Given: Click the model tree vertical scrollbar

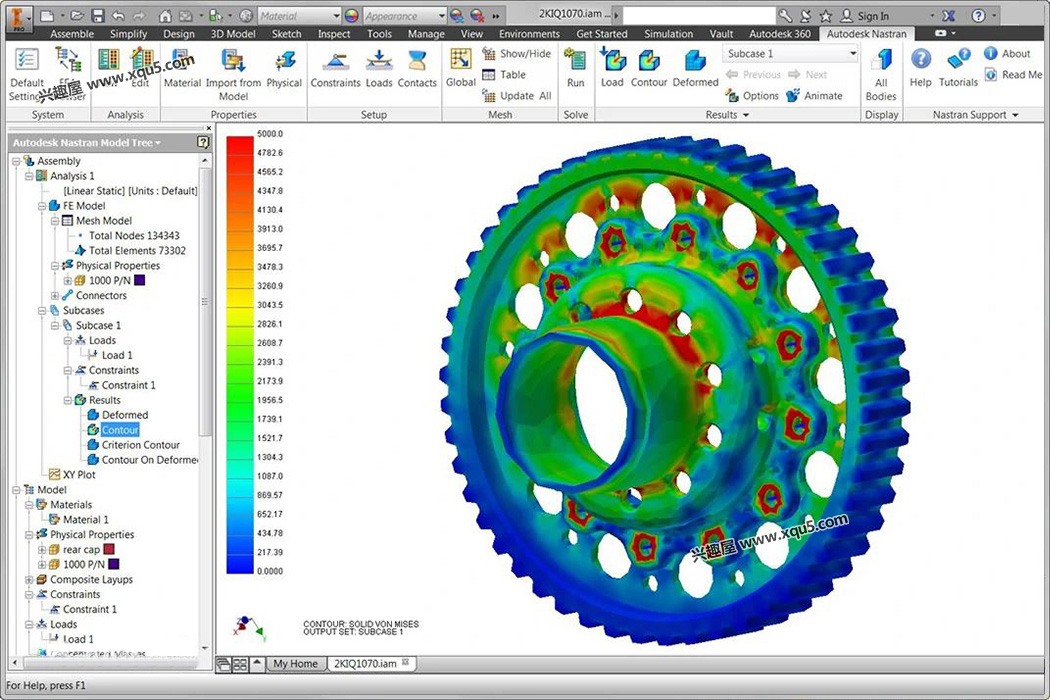Looking at the screenshot, I should tap(205, 301).
